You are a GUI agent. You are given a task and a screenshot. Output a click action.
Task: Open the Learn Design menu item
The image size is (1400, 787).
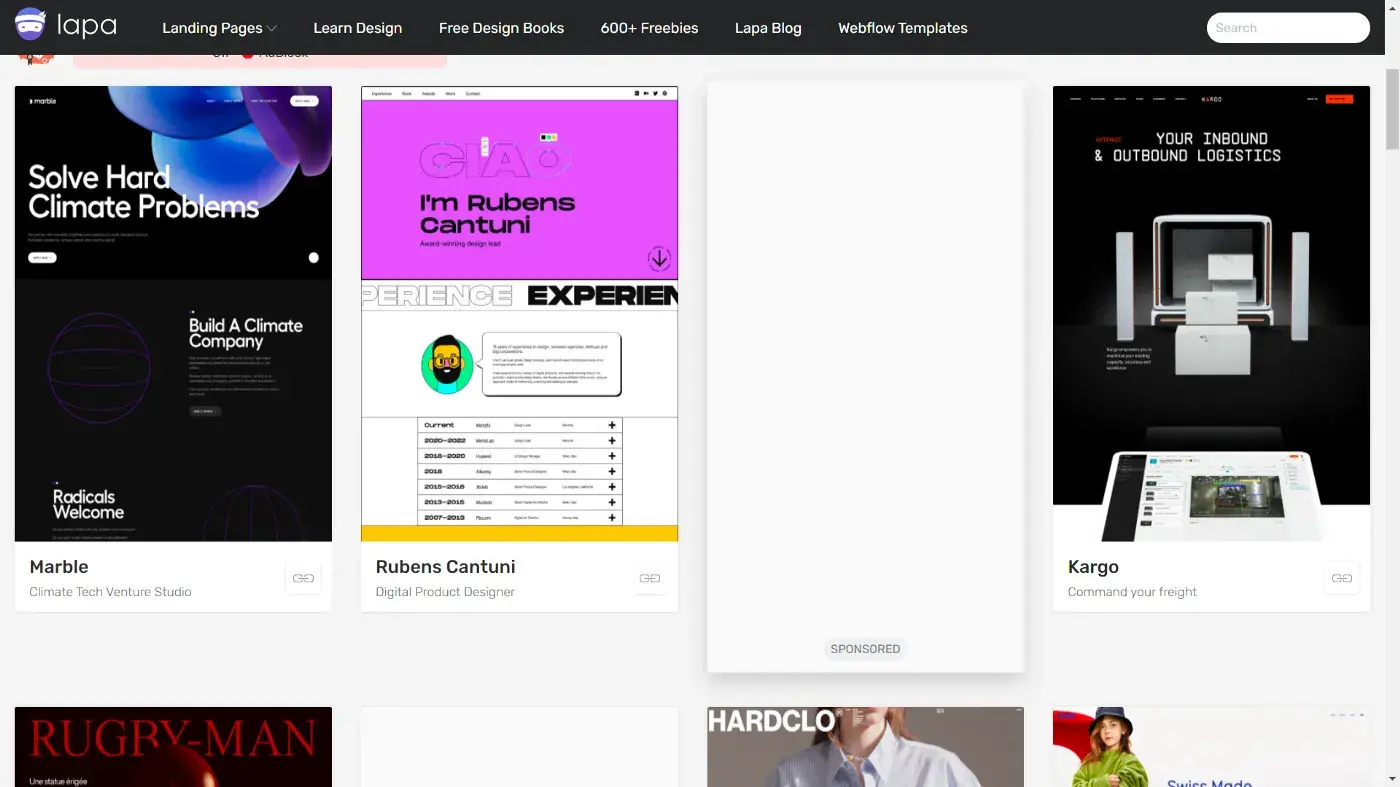pyautogui.click(x=357, y=28)
